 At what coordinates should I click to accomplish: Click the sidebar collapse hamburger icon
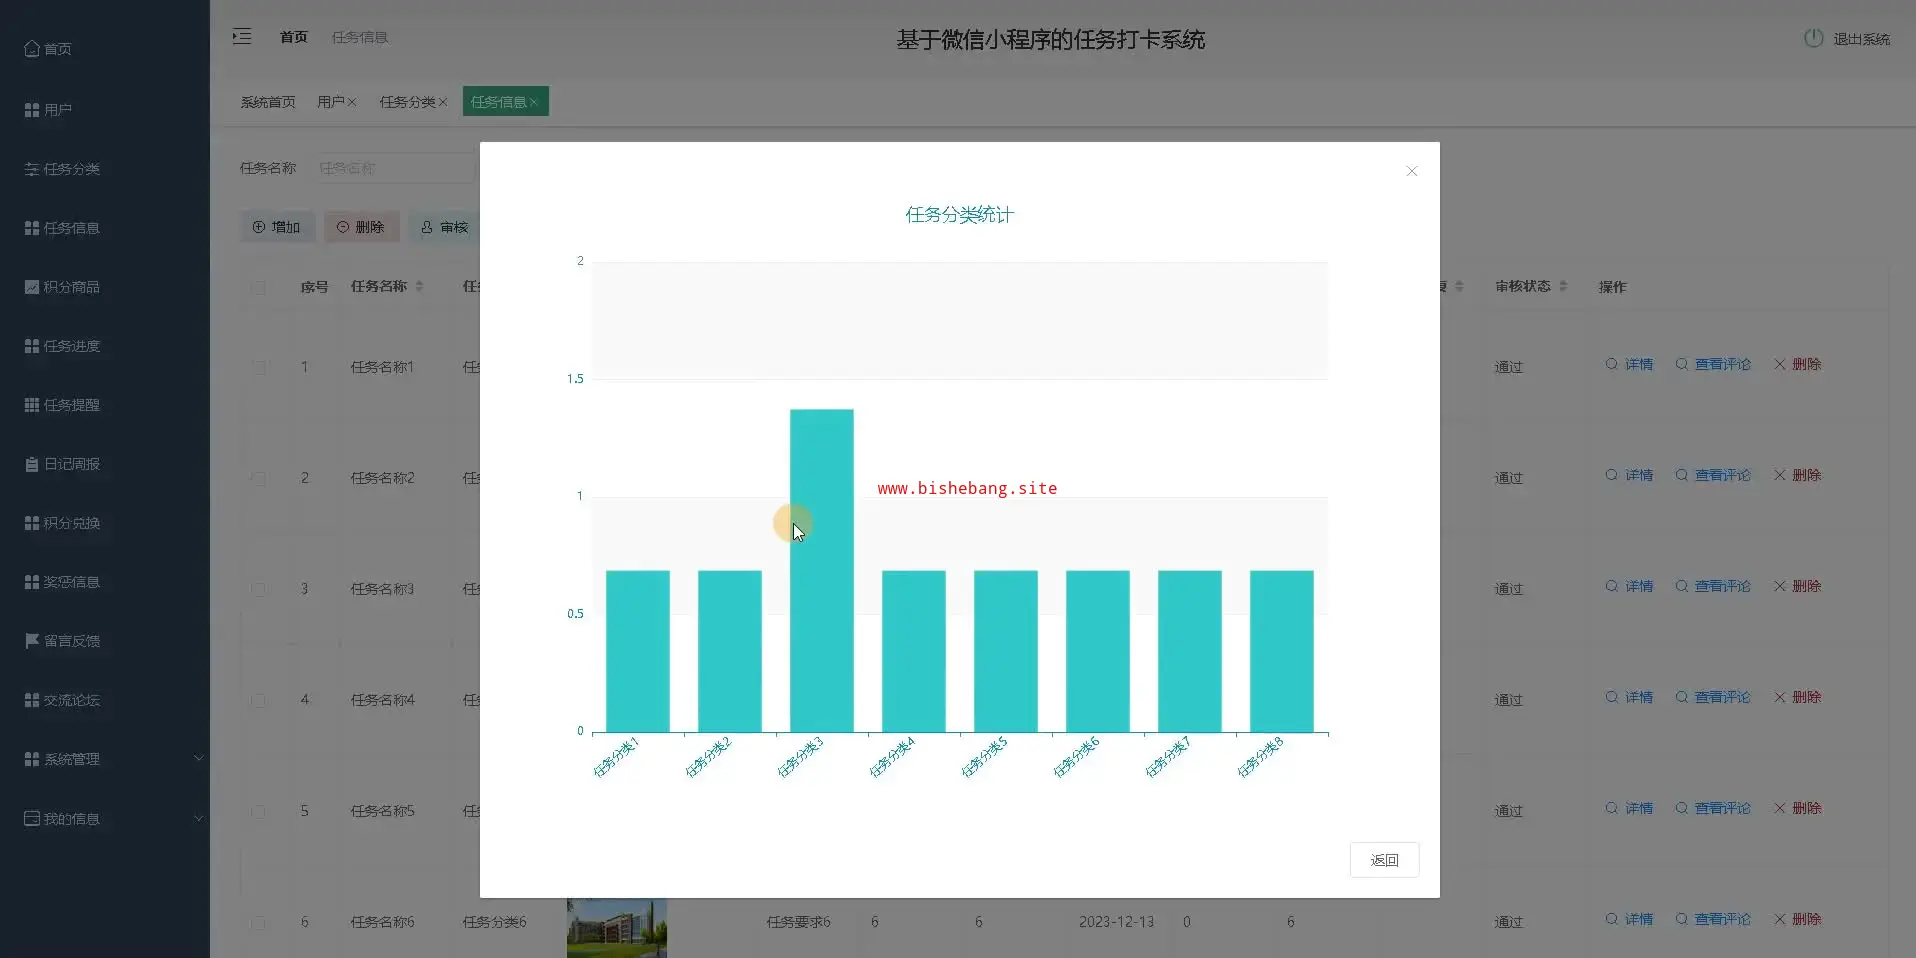pyautogui.click(x=242, y=37)
